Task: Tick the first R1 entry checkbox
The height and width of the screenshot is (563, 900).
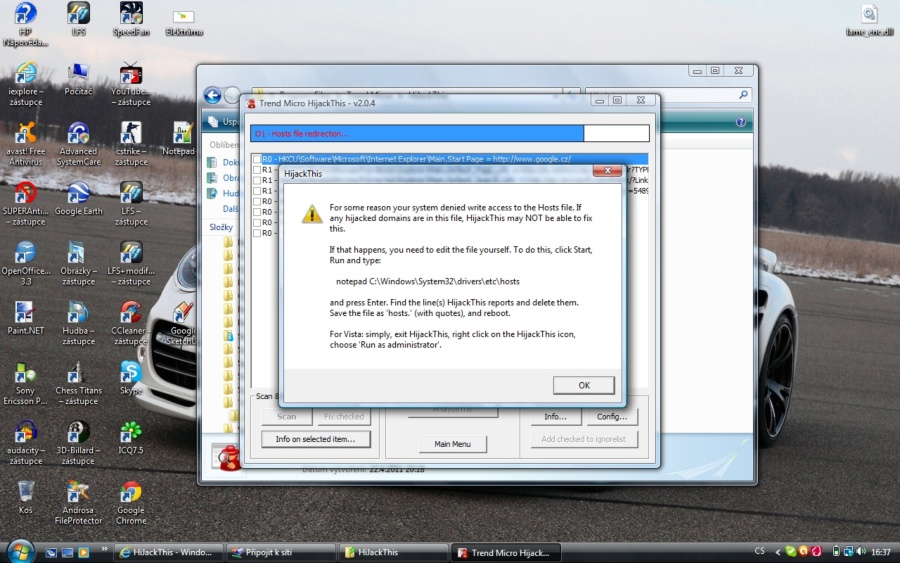Action: coord(257,170)
